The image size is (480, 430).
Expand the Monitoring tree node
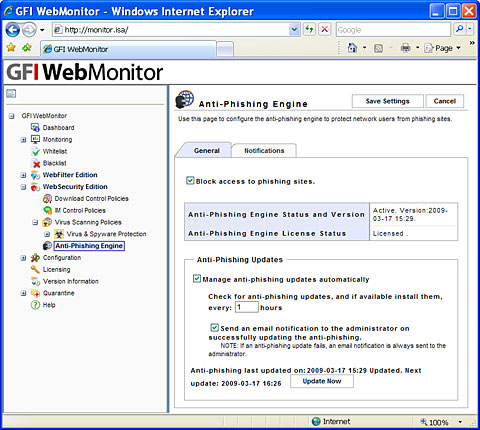[x=23, y=140]
